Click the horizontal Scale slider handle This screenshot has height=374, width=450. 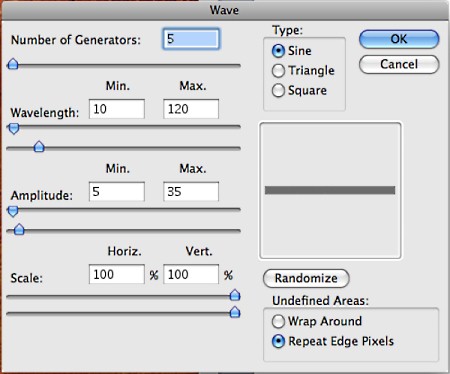pos(235,295)
